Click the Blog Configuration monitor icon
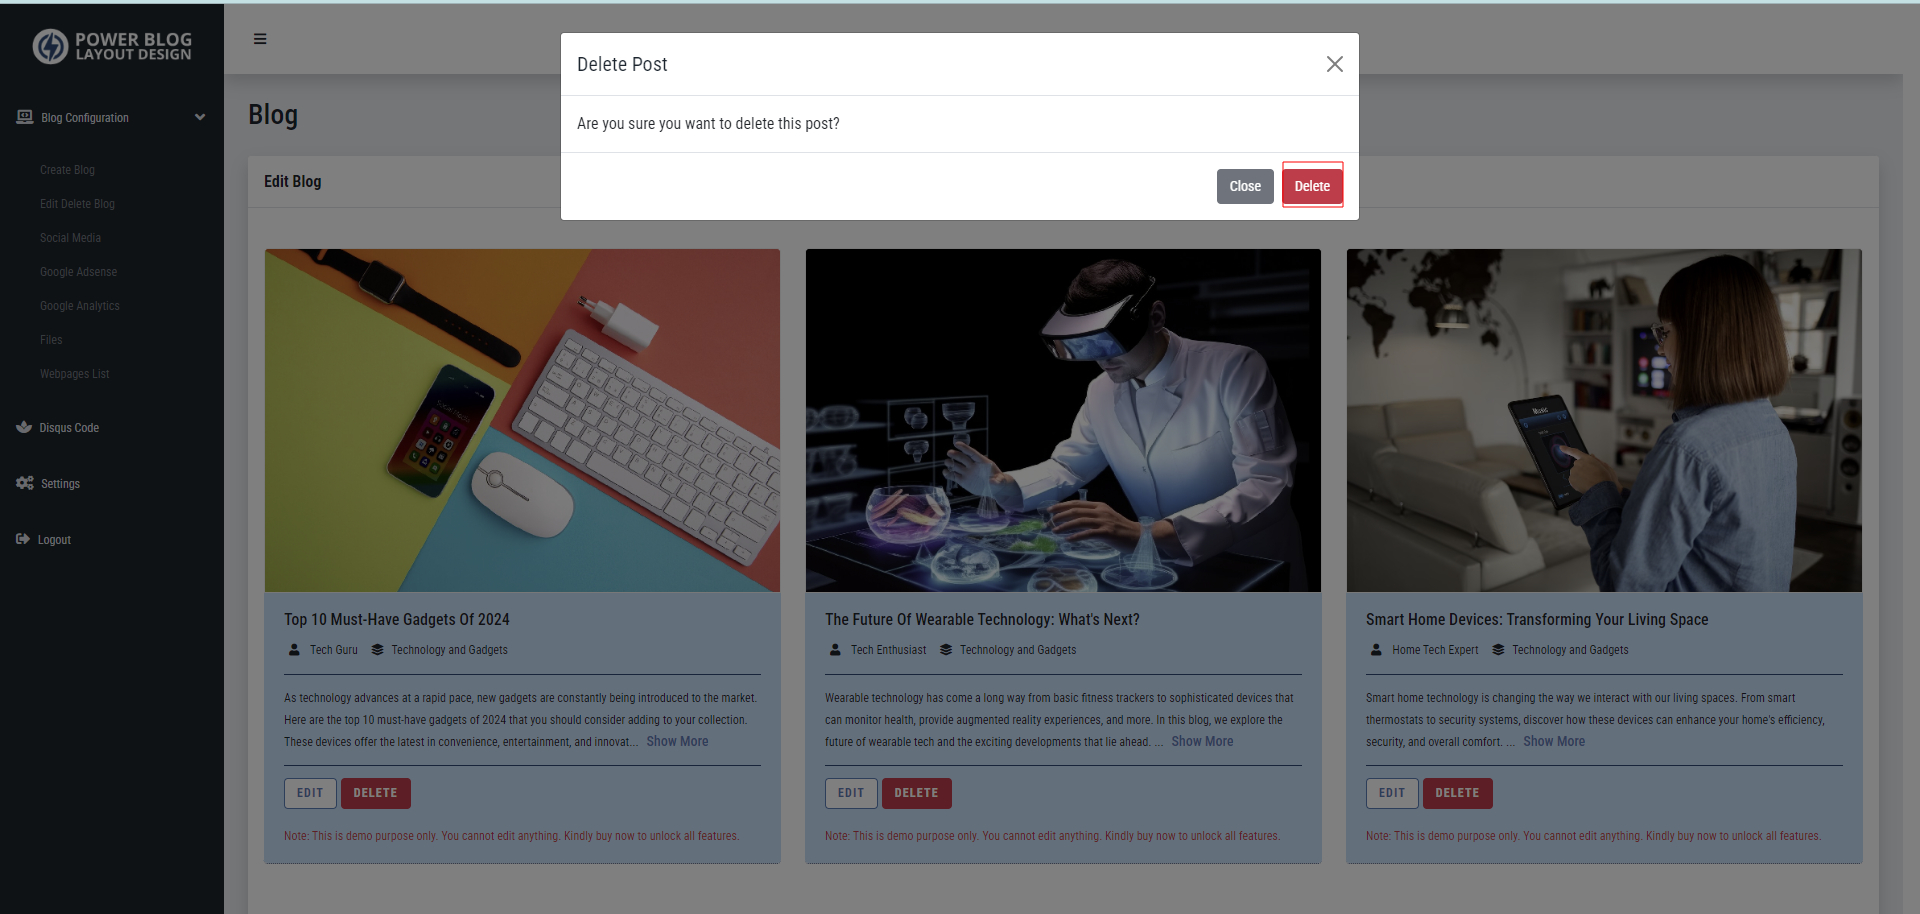 coord(25,117)
